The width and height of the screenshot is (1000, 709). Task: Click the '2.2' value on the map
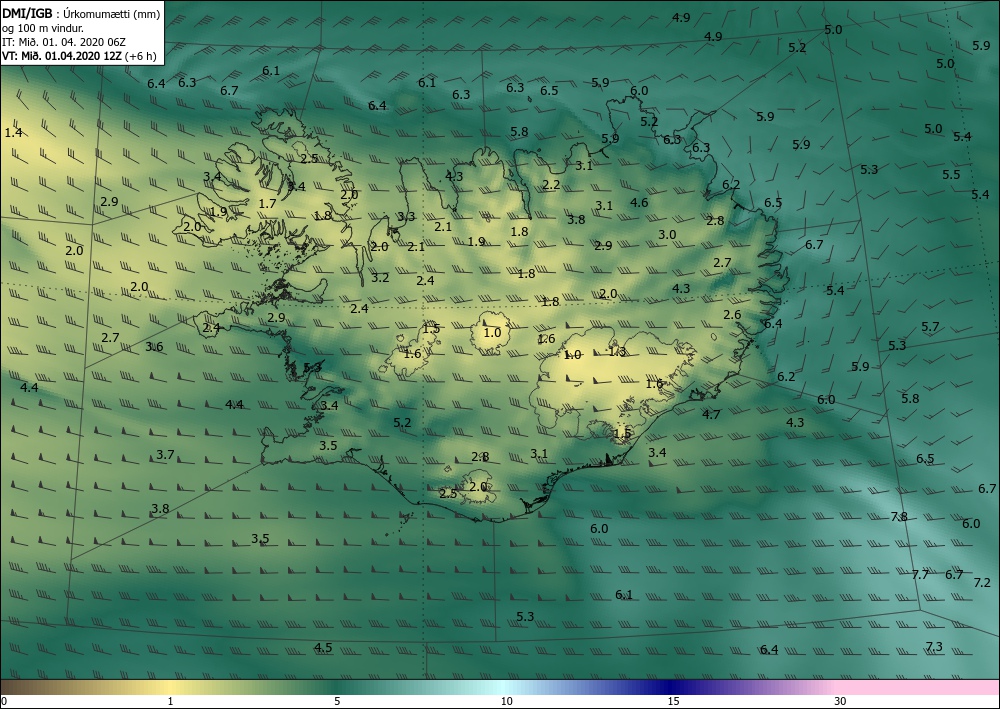pyautogui.click(x=551, y=185)
